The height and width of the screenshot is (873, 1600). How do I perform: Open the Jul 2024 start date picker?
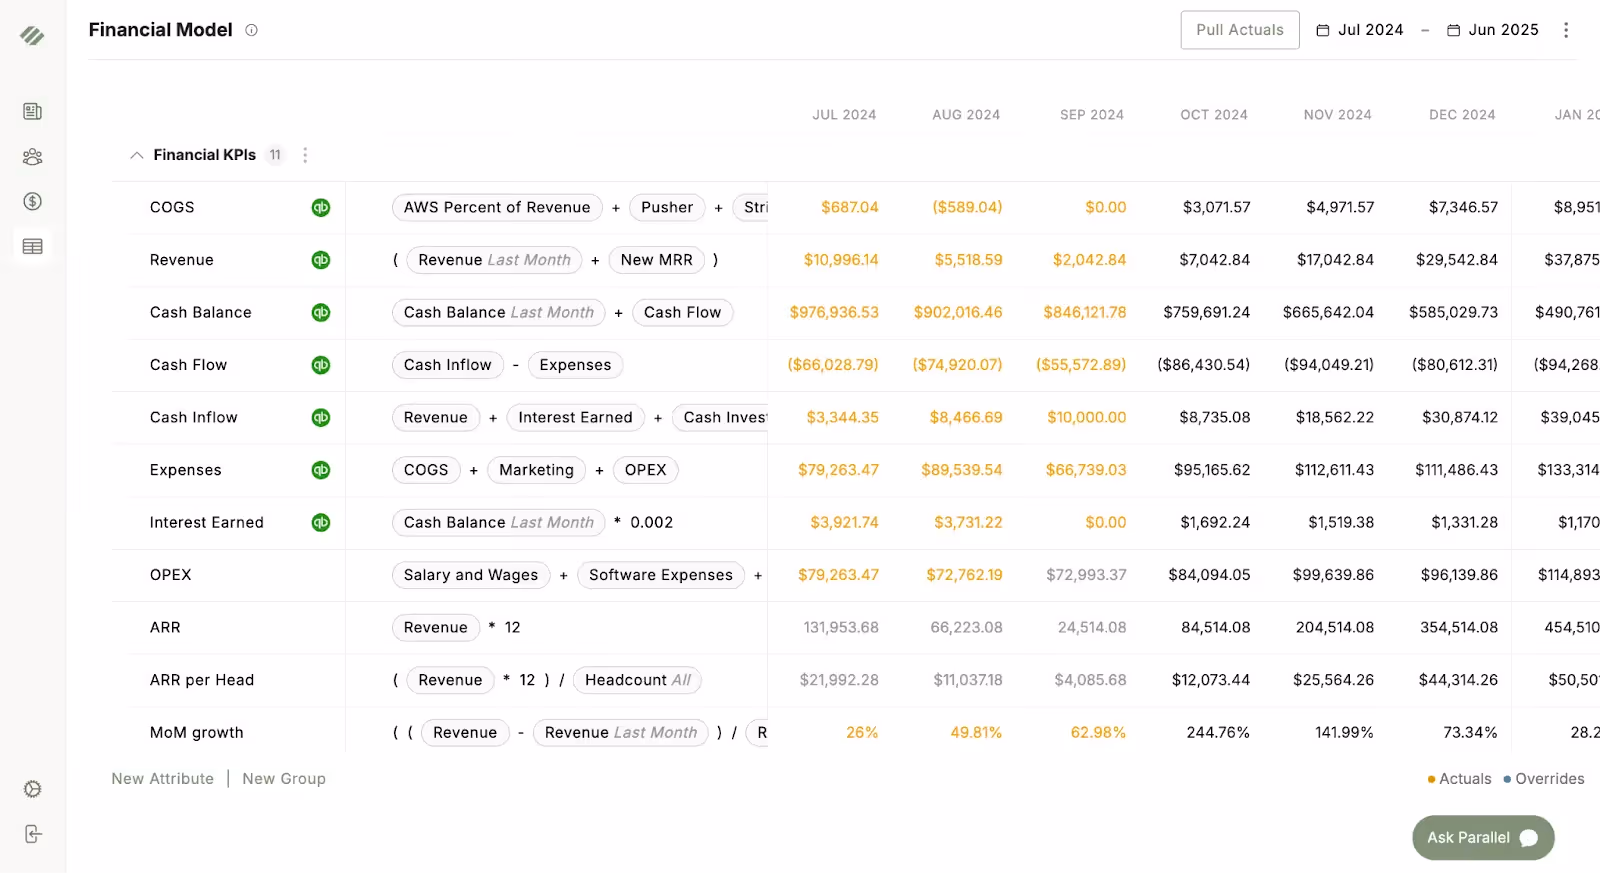coord(1360,30)
